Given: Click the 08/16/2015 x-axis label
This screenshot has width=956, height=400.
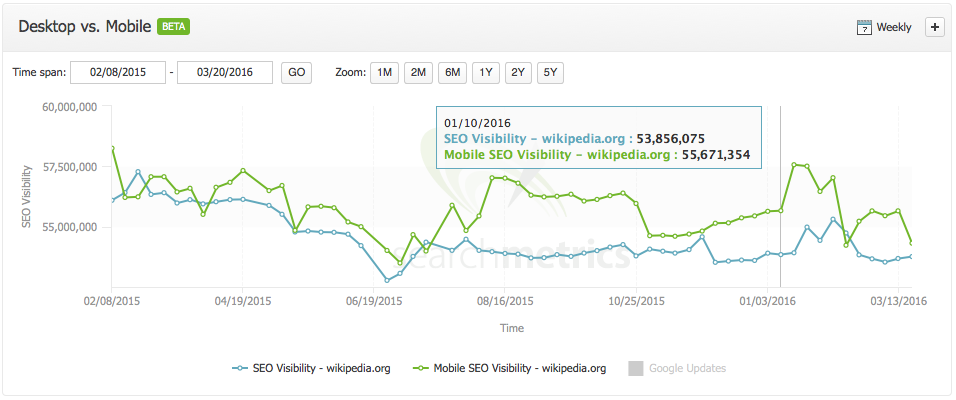Looking at the screenshot, I should [x=505, y=299].
